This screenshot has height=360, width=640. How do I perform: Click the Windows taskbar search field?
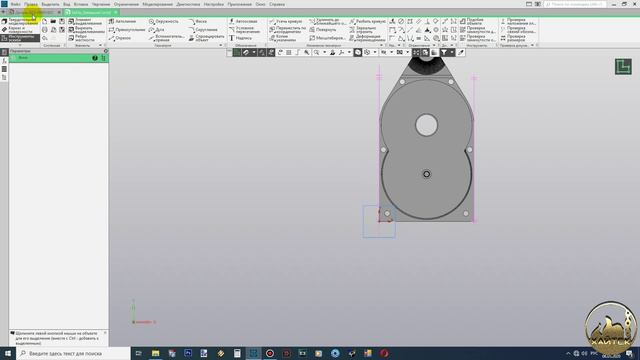click(x=73, y=353)
